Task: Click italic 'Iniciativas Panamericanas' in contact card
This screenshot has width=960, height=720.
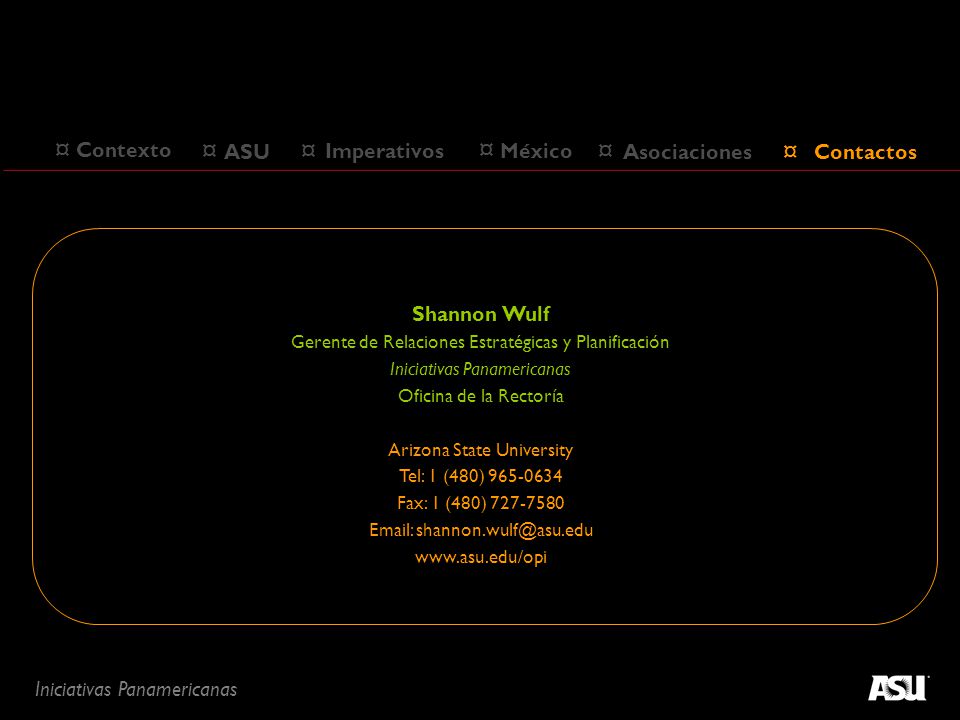Action: click(x=480, y=369)
